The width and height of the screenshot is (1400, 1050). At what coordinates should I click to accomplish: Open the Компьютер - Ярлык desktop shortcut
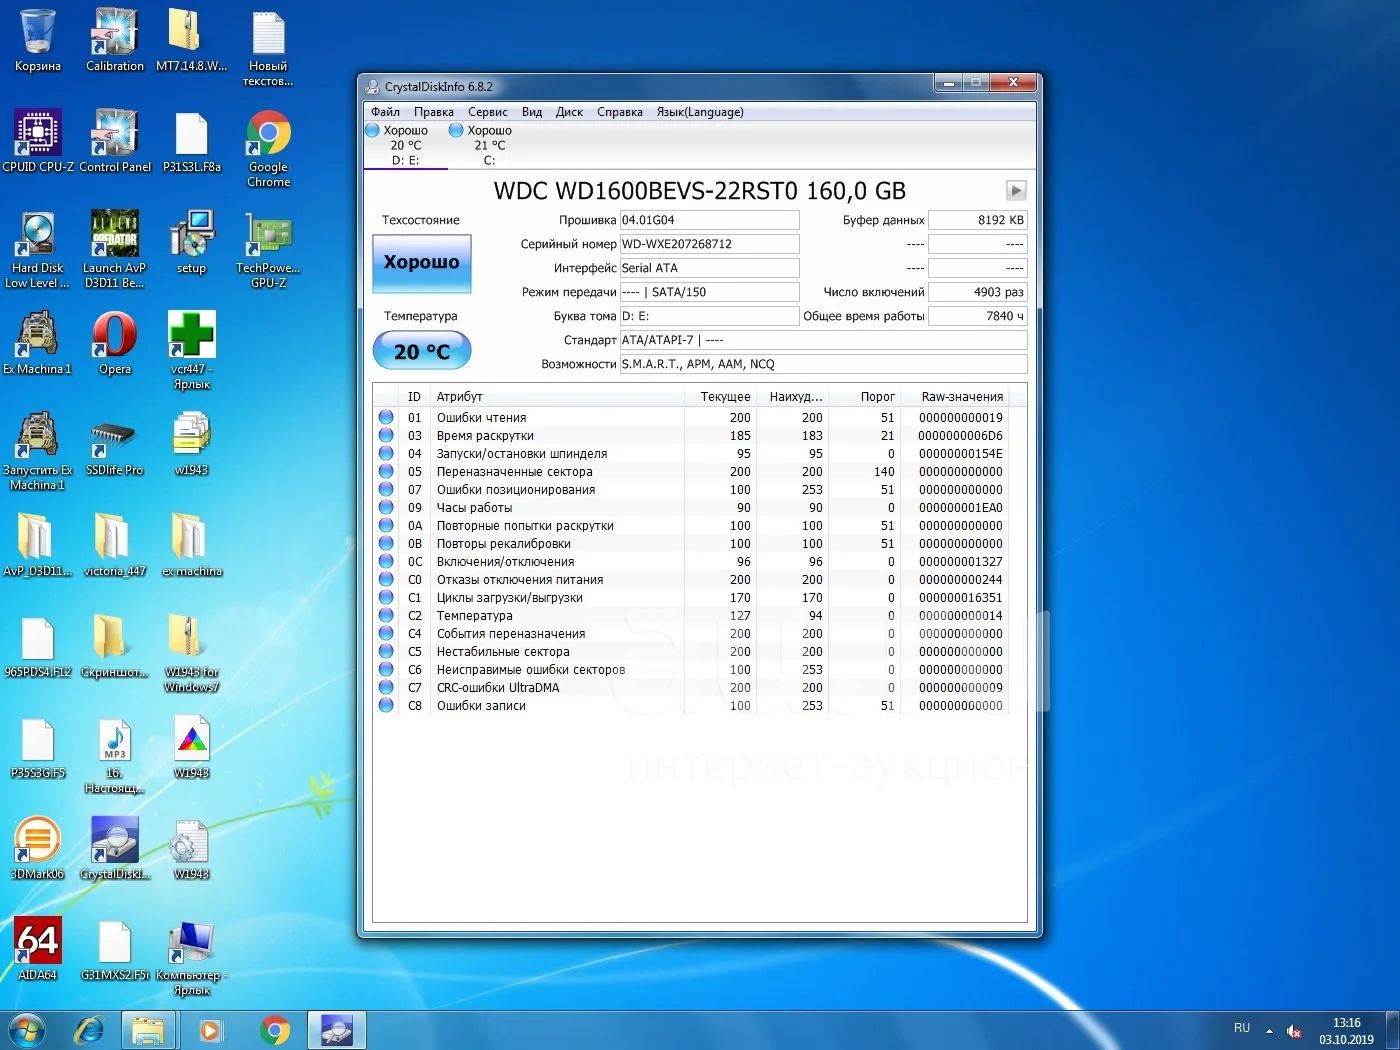(192, 957)
